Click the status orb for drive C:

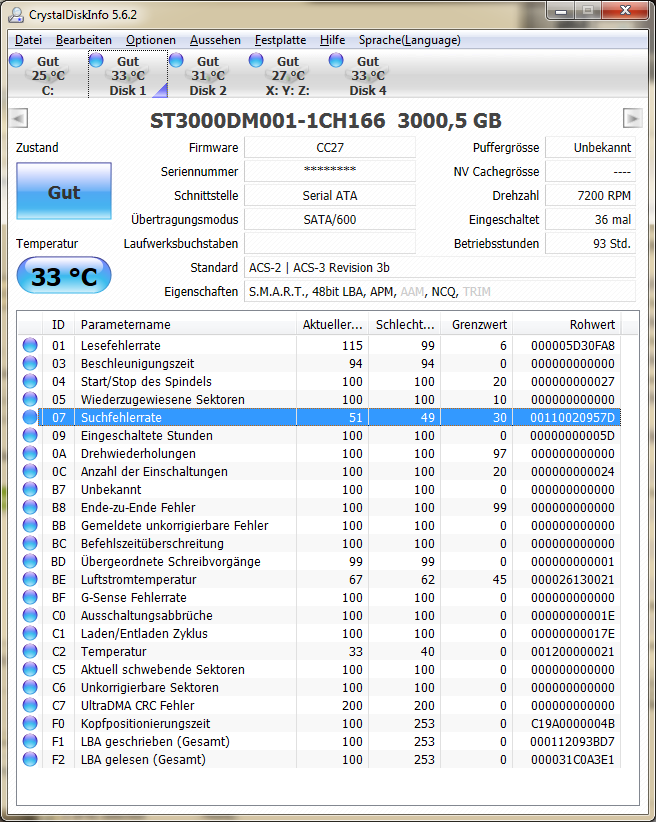[x=17, y=60]
